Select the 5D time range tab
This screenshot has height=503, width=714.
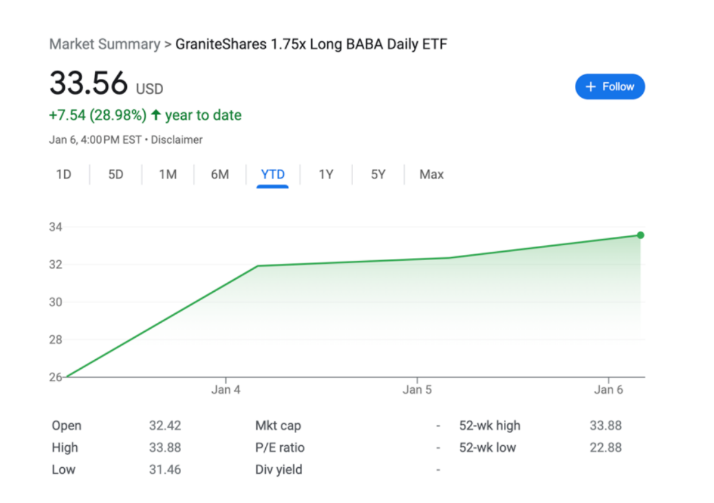click(116, 174)
